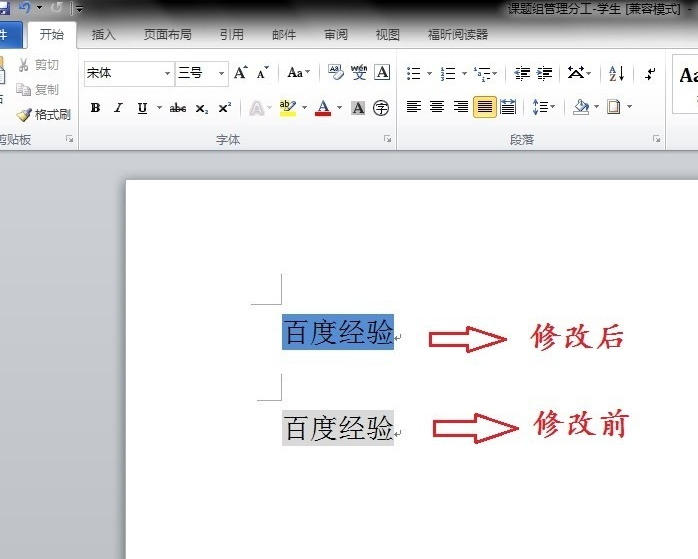Viewport: 698px width, 559px height.
Task: Click the Shrink Font icon
Action: [x=263, y=73]
